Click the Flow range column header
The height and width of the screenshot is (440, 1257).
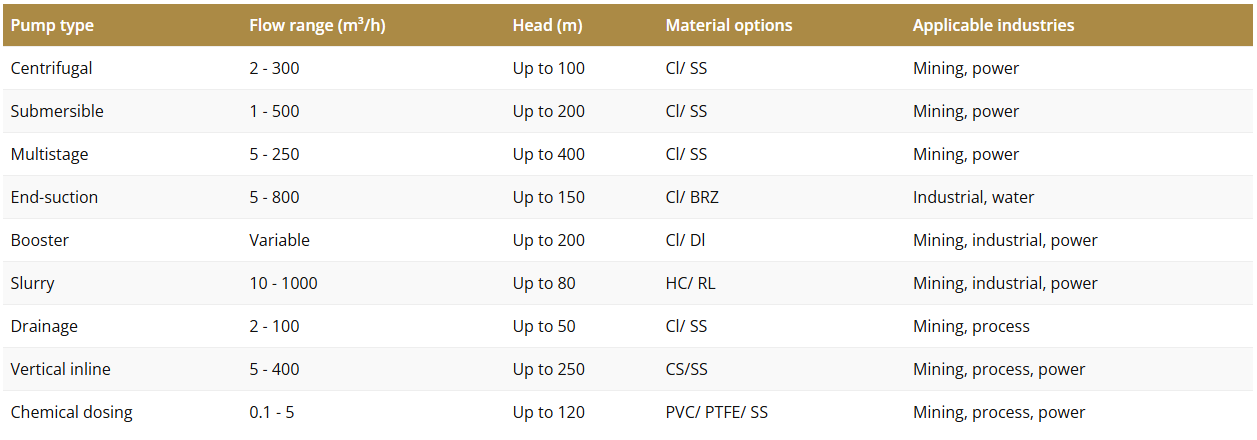click(317, 25)
